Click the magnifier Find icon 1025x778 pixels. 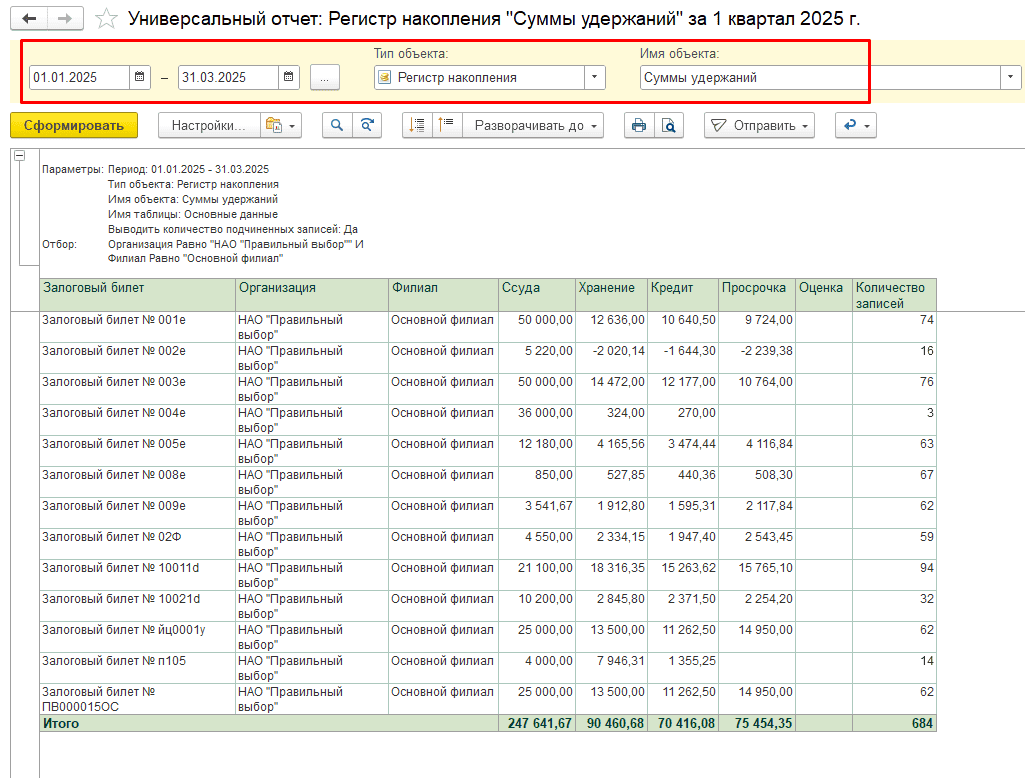[337, 125]
